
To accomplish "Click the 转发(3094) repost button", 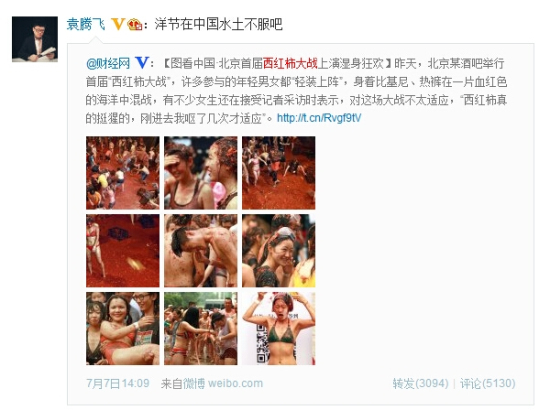I will coord(421,383).
